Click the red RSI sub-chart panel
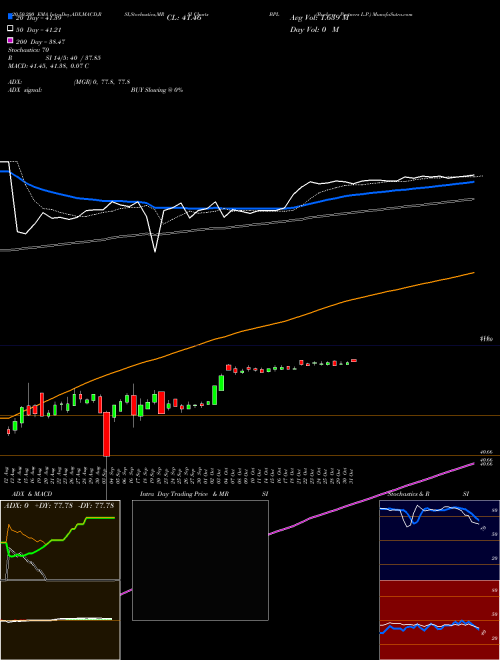This screenshot has width=500, height=660. click(439, 620)
